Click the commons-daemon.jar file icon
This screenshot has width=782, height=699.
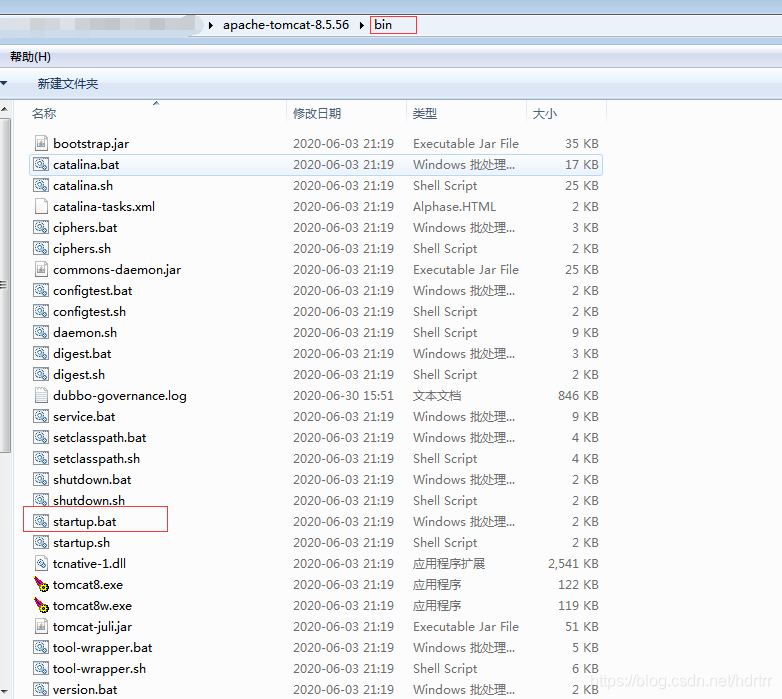tap(41, 269)
